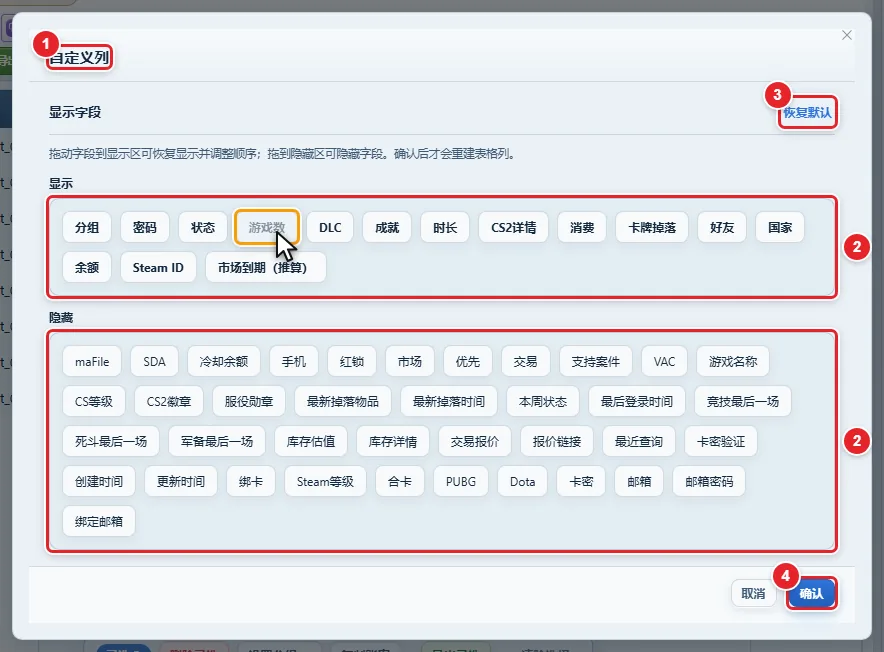Click the hidden SDA chip

coord(154,362)
